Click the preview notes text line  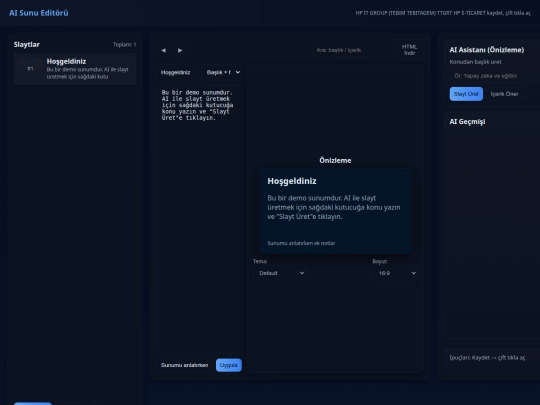coord(301,243)
